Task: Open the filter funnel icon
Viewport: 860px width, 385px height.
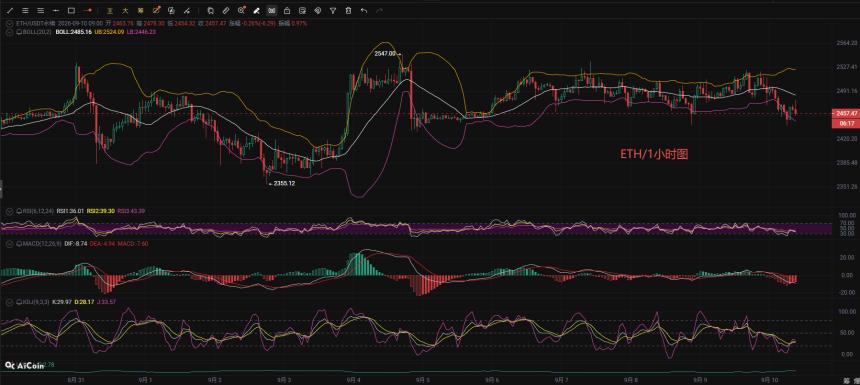Action: pos(333,10)
